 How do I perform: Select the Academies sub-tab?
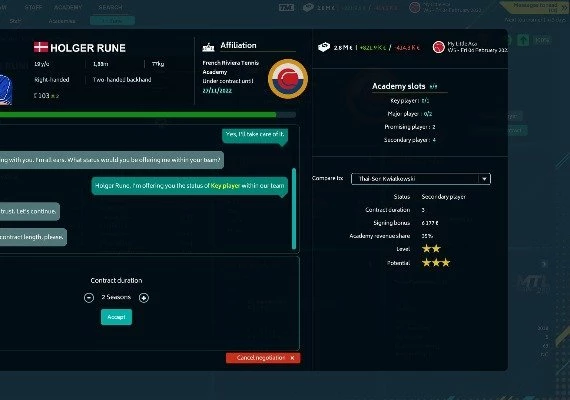62,21
